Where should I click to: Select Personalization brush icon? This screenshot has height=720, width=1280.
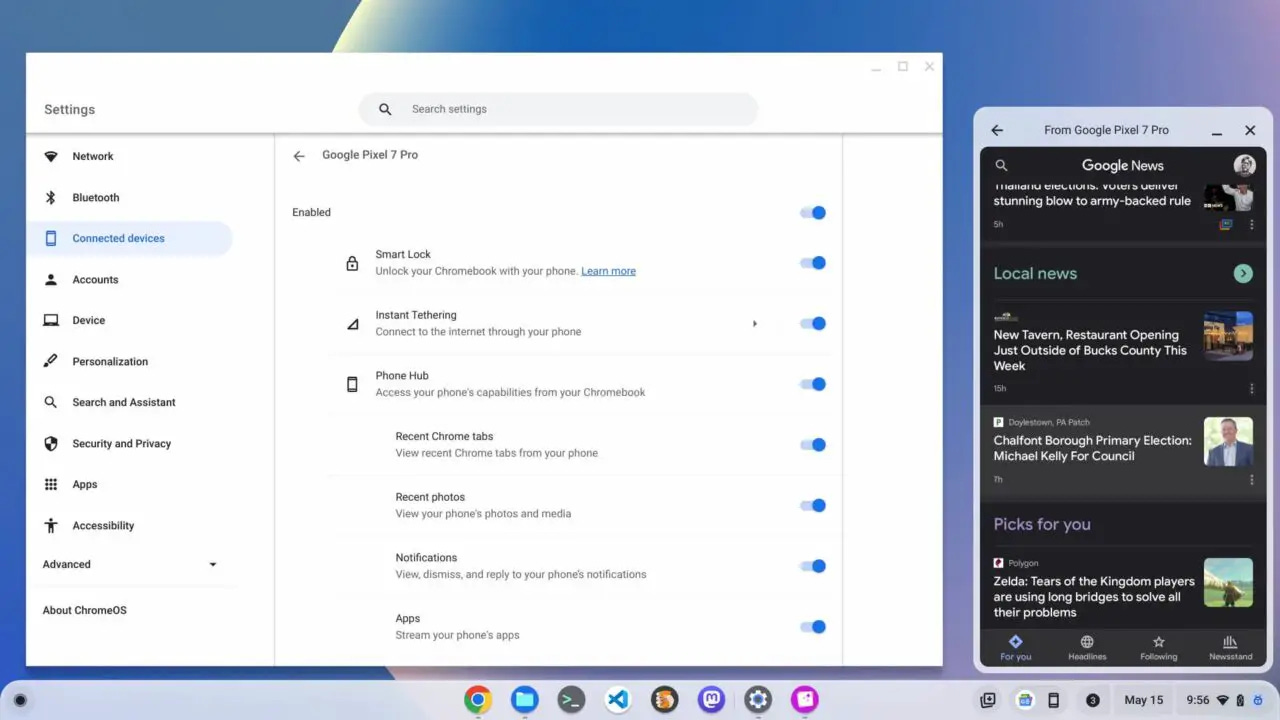[x=51, y=362]
